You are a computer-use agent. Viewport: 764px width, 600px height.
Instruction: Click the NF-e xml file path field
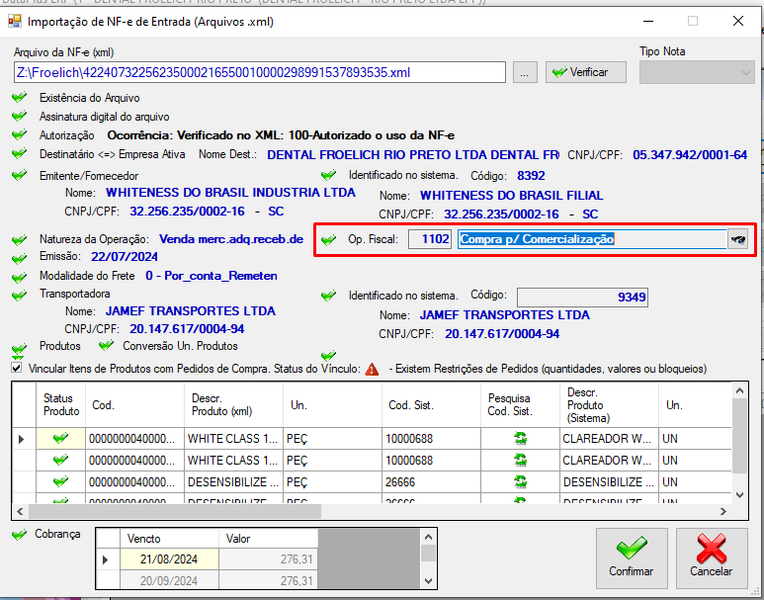coord(260,72)
